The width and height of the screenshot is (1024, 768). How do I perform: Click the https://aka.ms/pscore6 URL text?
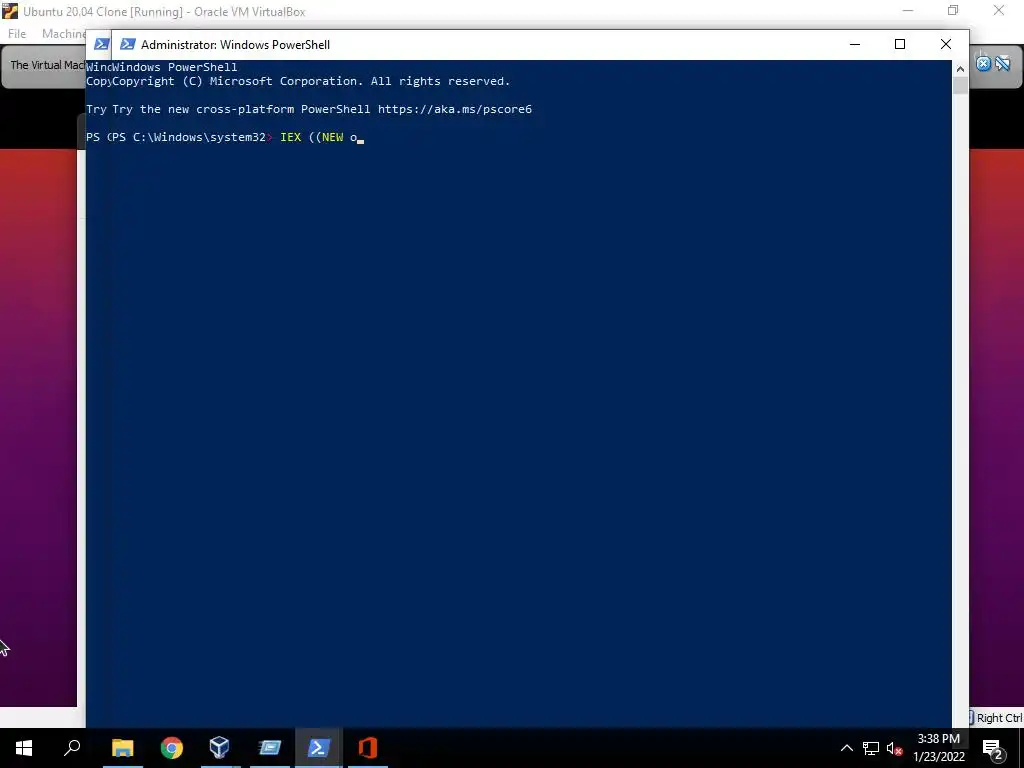455,109
